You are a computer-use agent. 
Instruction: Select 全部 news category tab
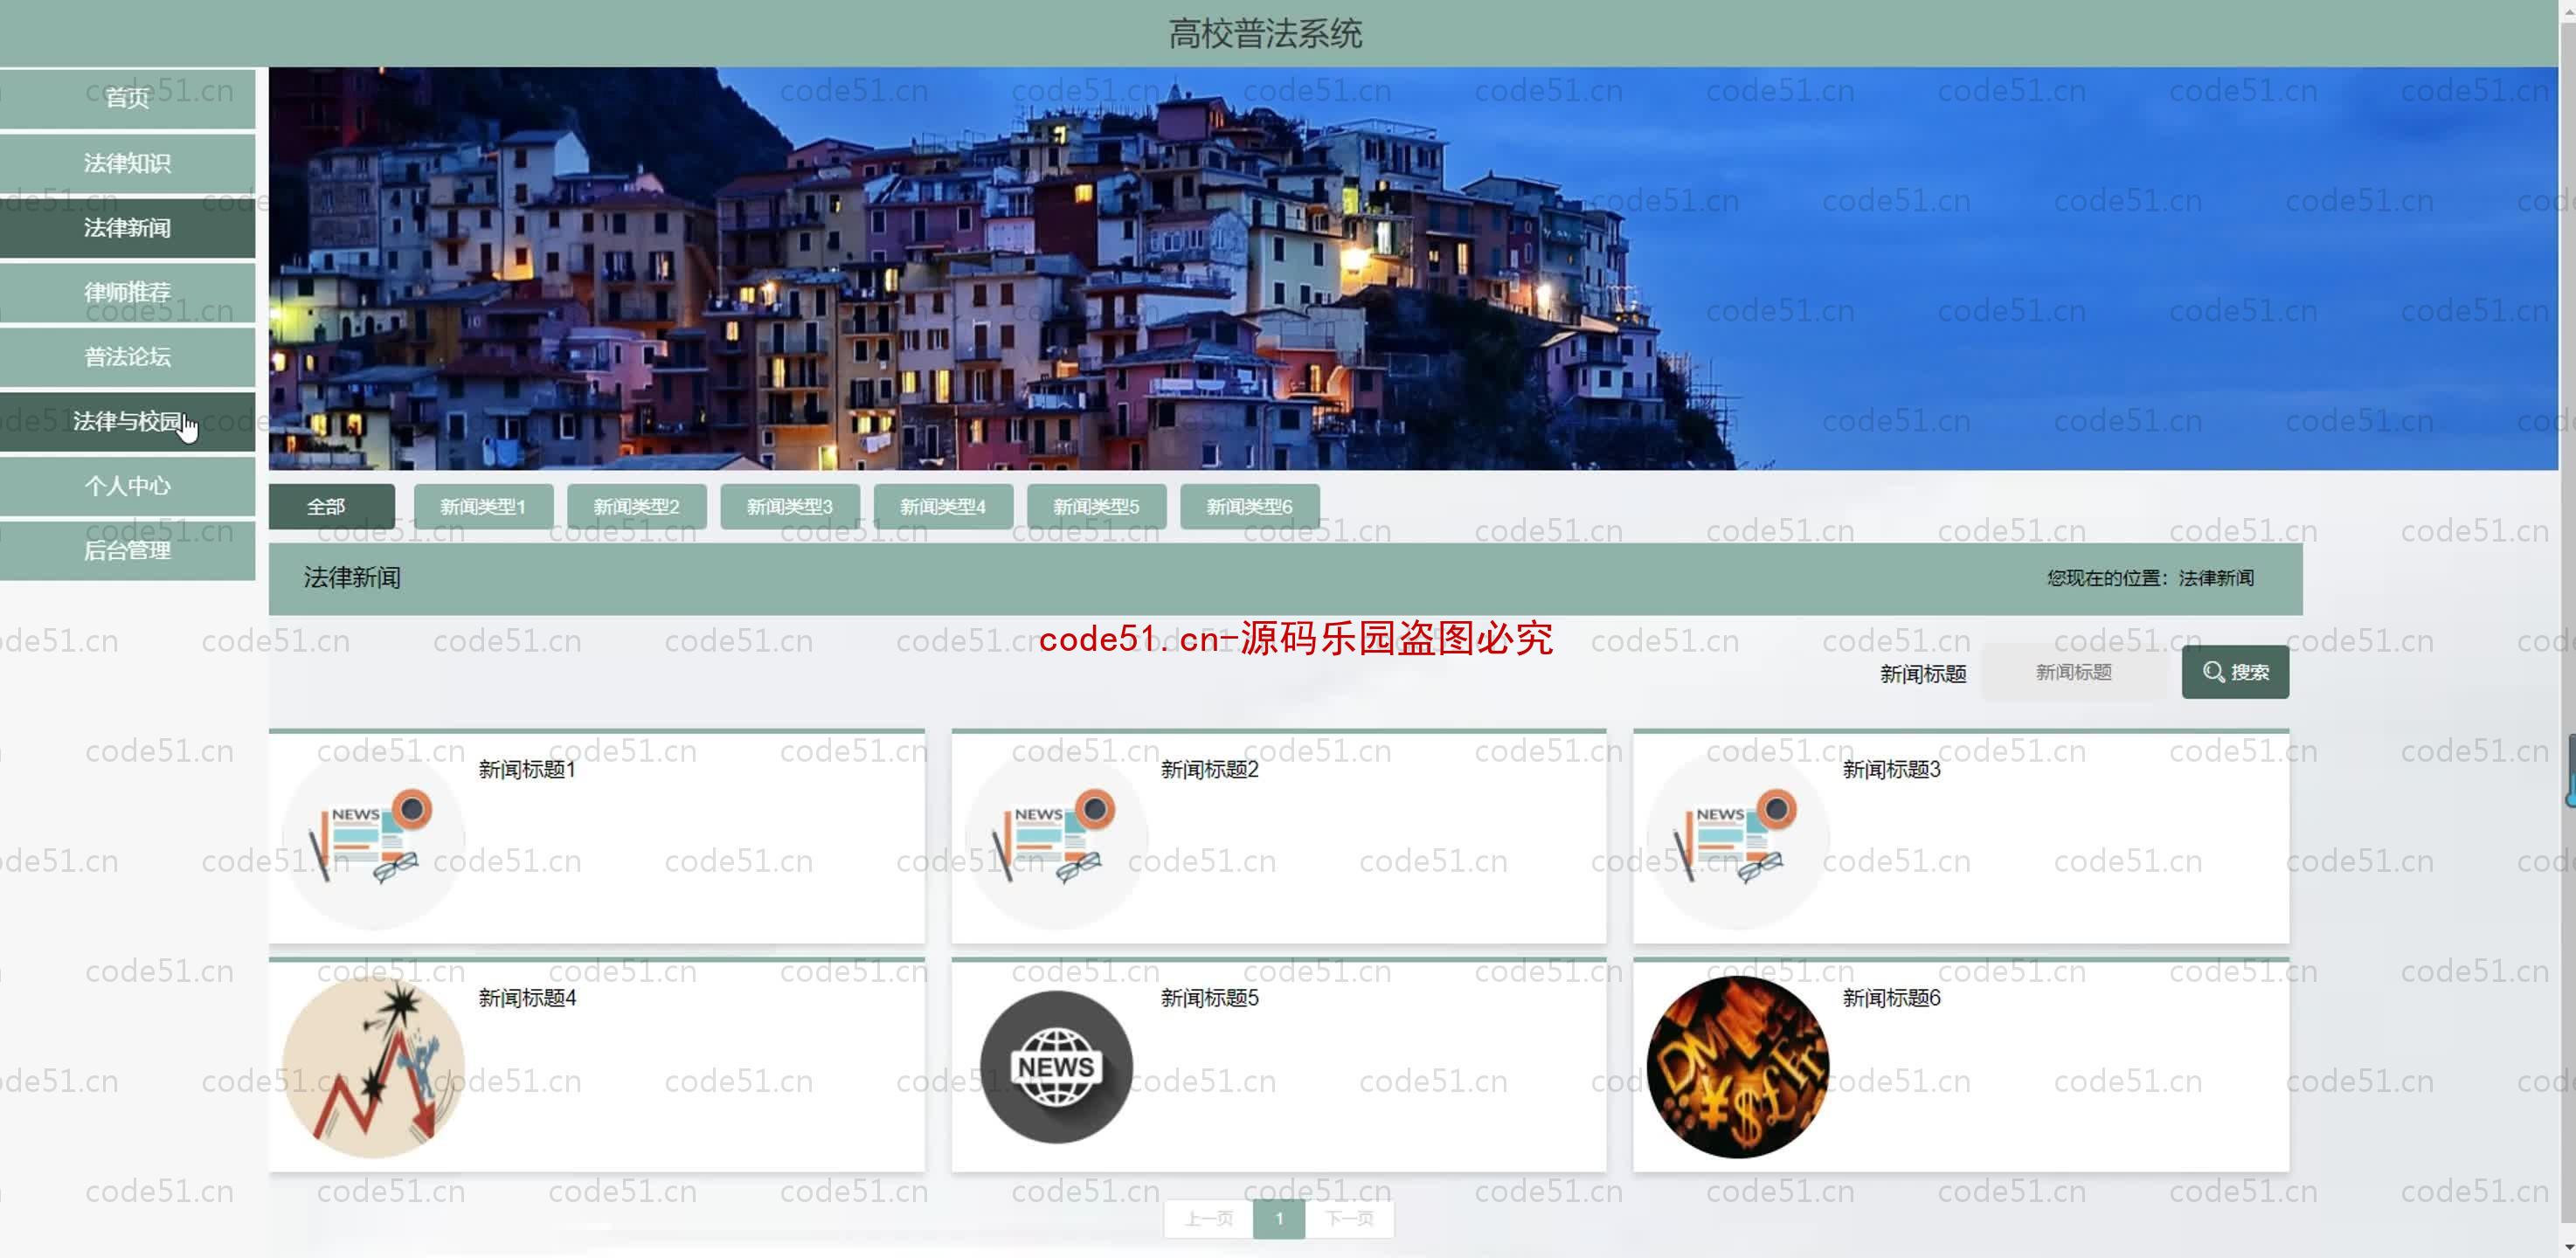click(323, 506)
